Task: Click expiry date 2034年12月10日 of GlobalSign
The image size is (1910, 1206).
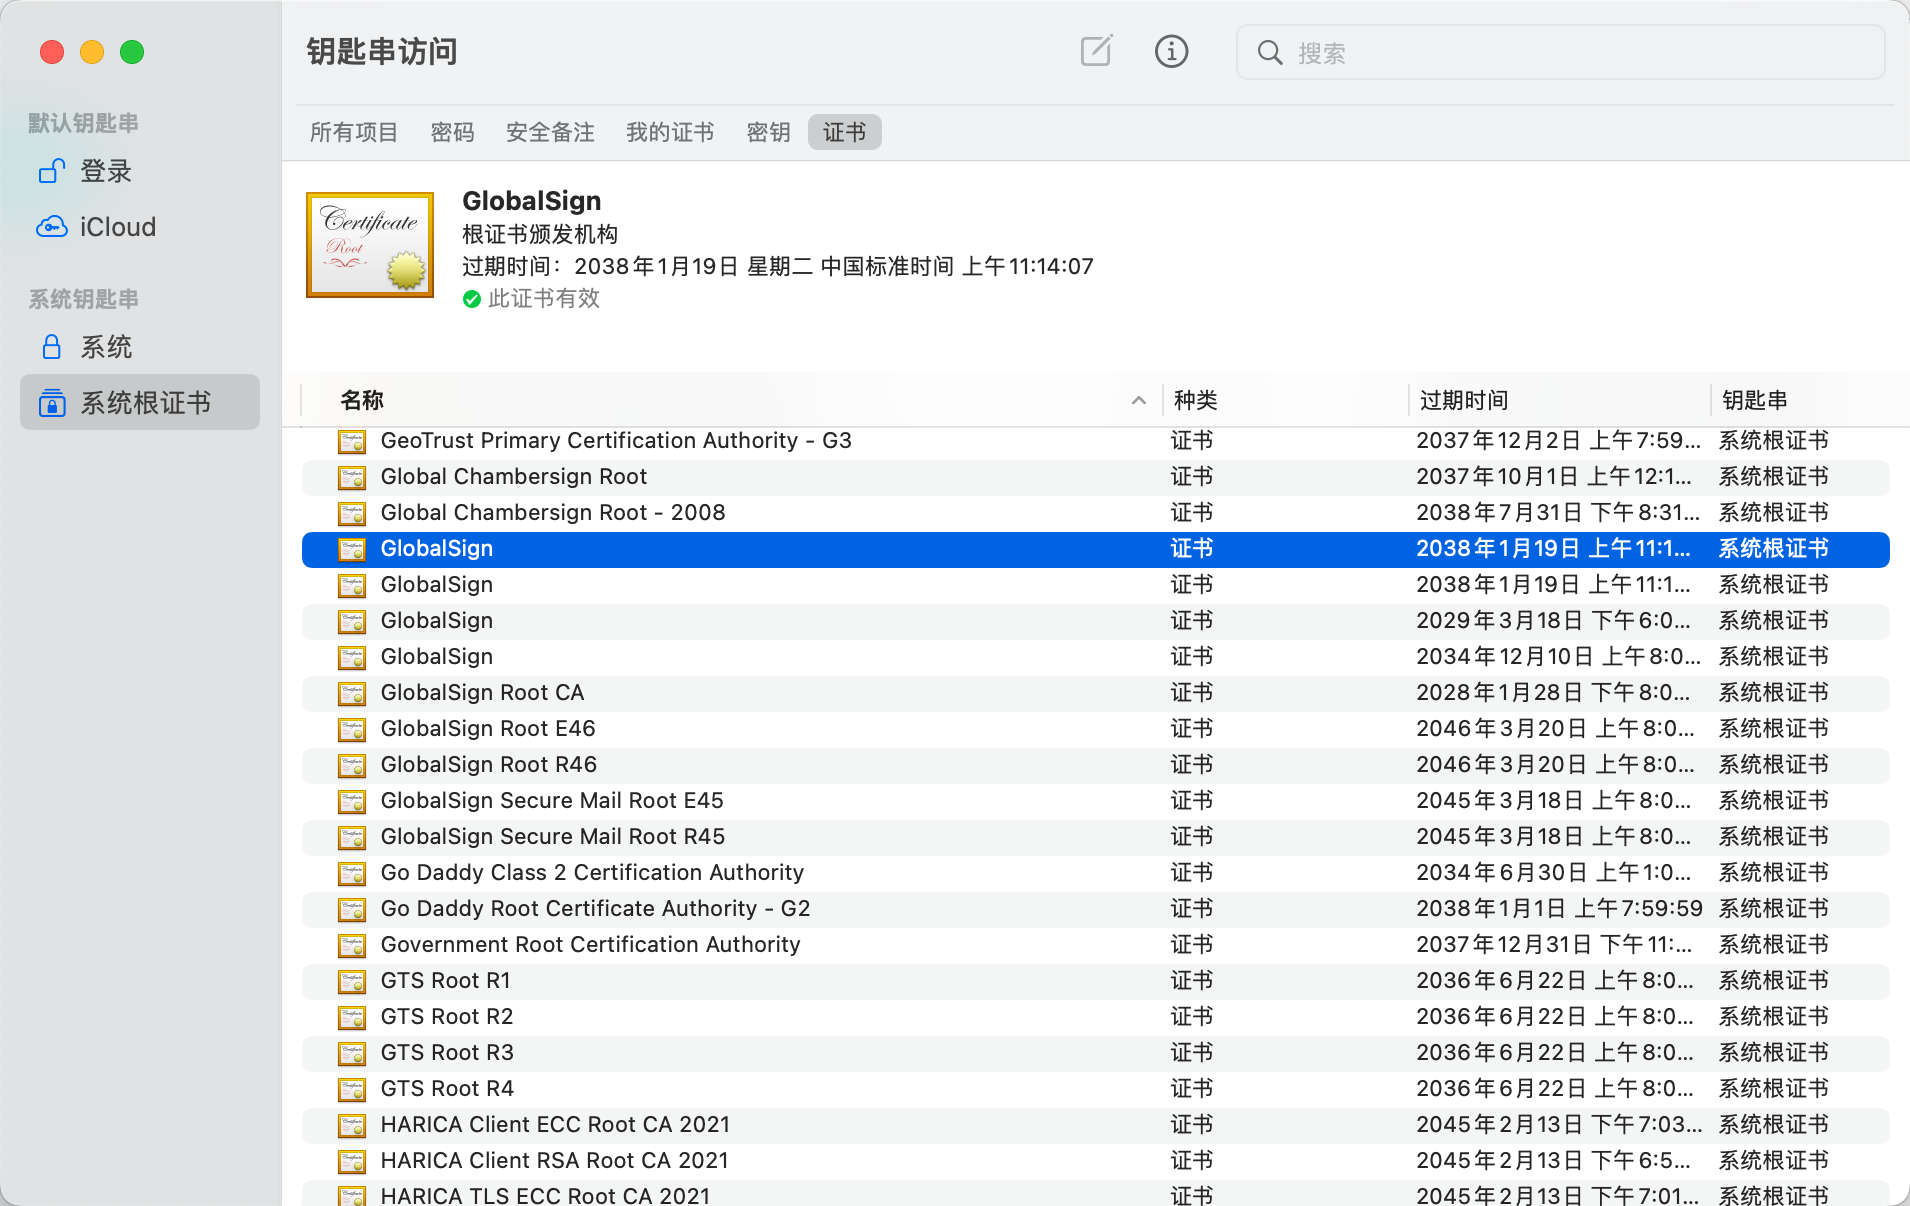Action: tap(1558, 656)
